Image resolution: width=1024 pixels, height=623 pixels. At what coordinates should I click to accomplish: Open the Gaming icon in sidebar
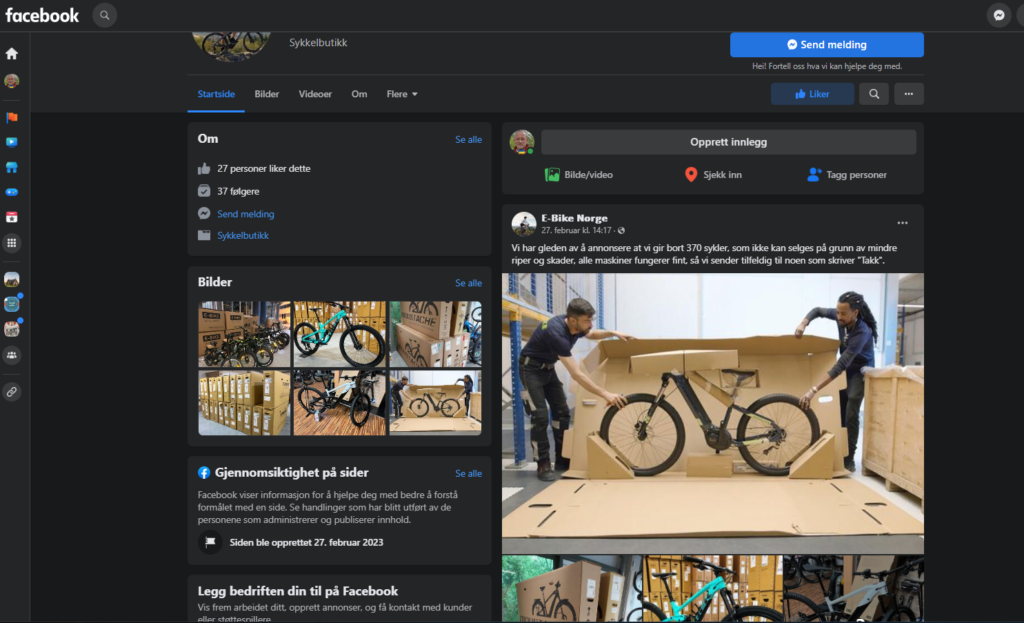point(12,192)
